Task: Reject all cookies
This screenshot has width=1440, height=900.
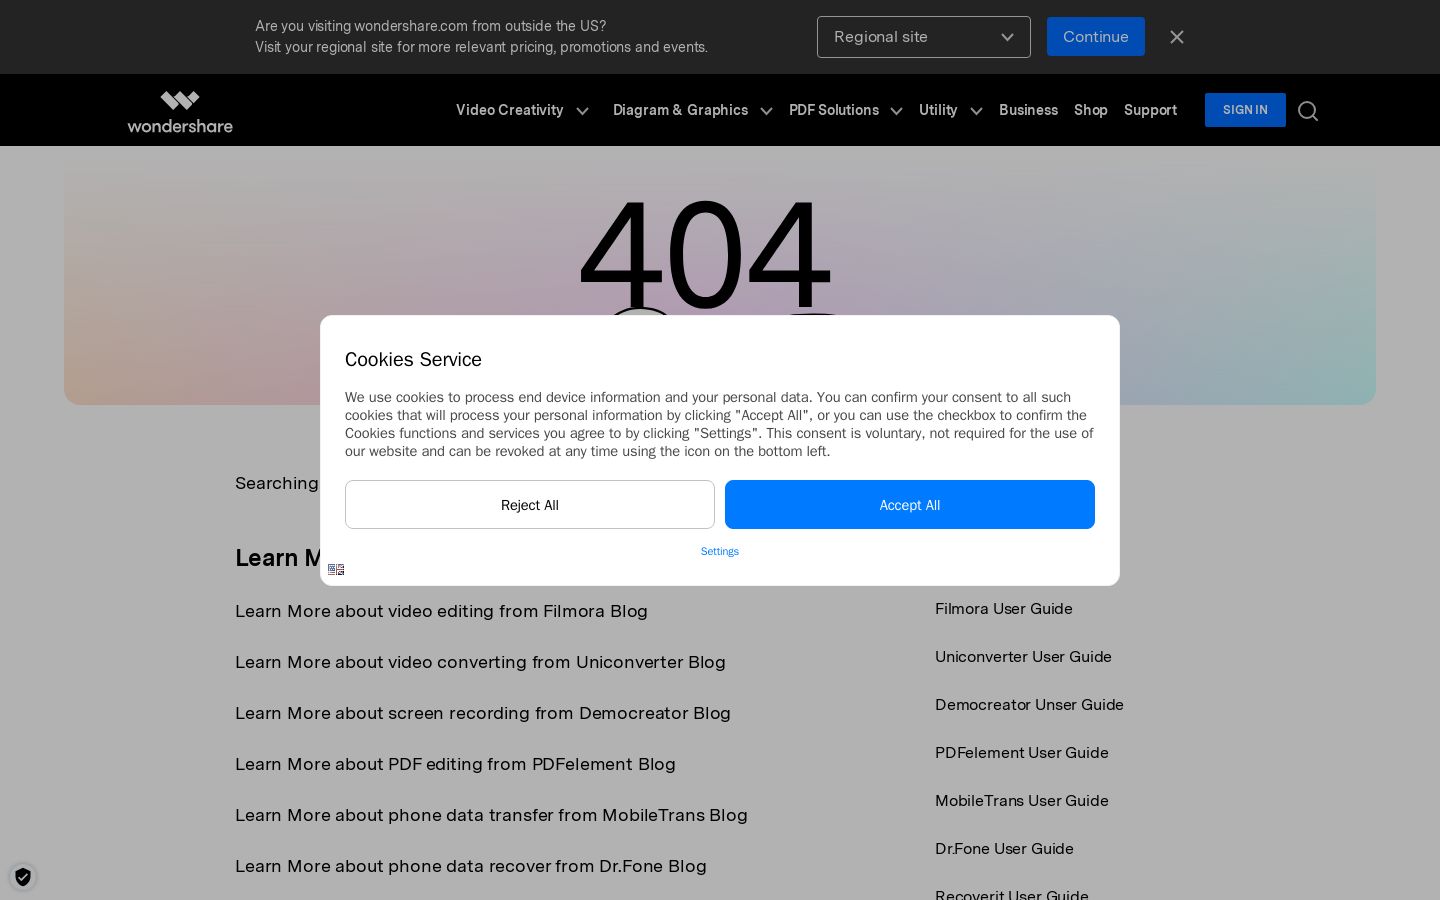Action: coord(530,505)
